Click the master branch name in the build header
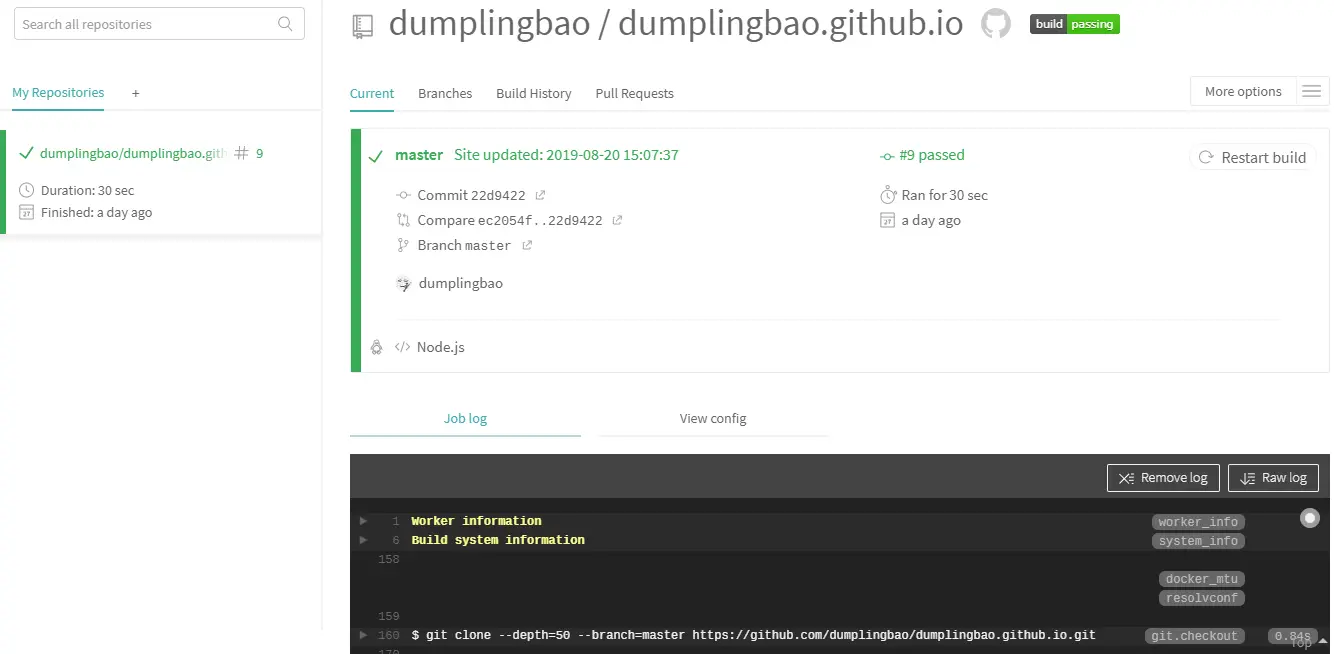This screenshot has width=1334, height=654. point(419,155)
